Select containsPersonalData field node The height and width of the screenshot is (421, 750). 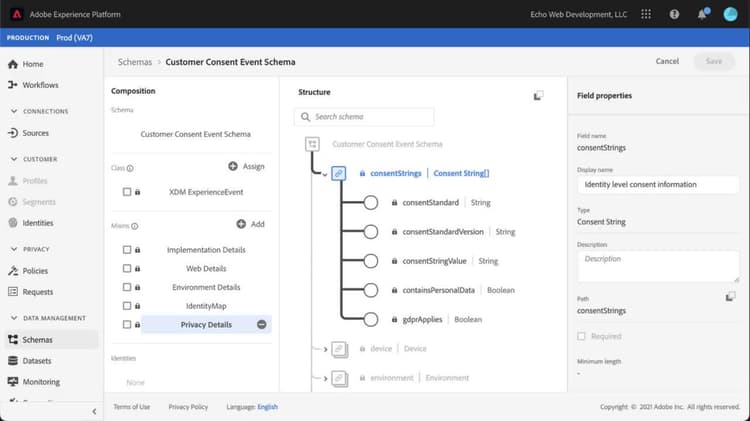pos(371,290)
